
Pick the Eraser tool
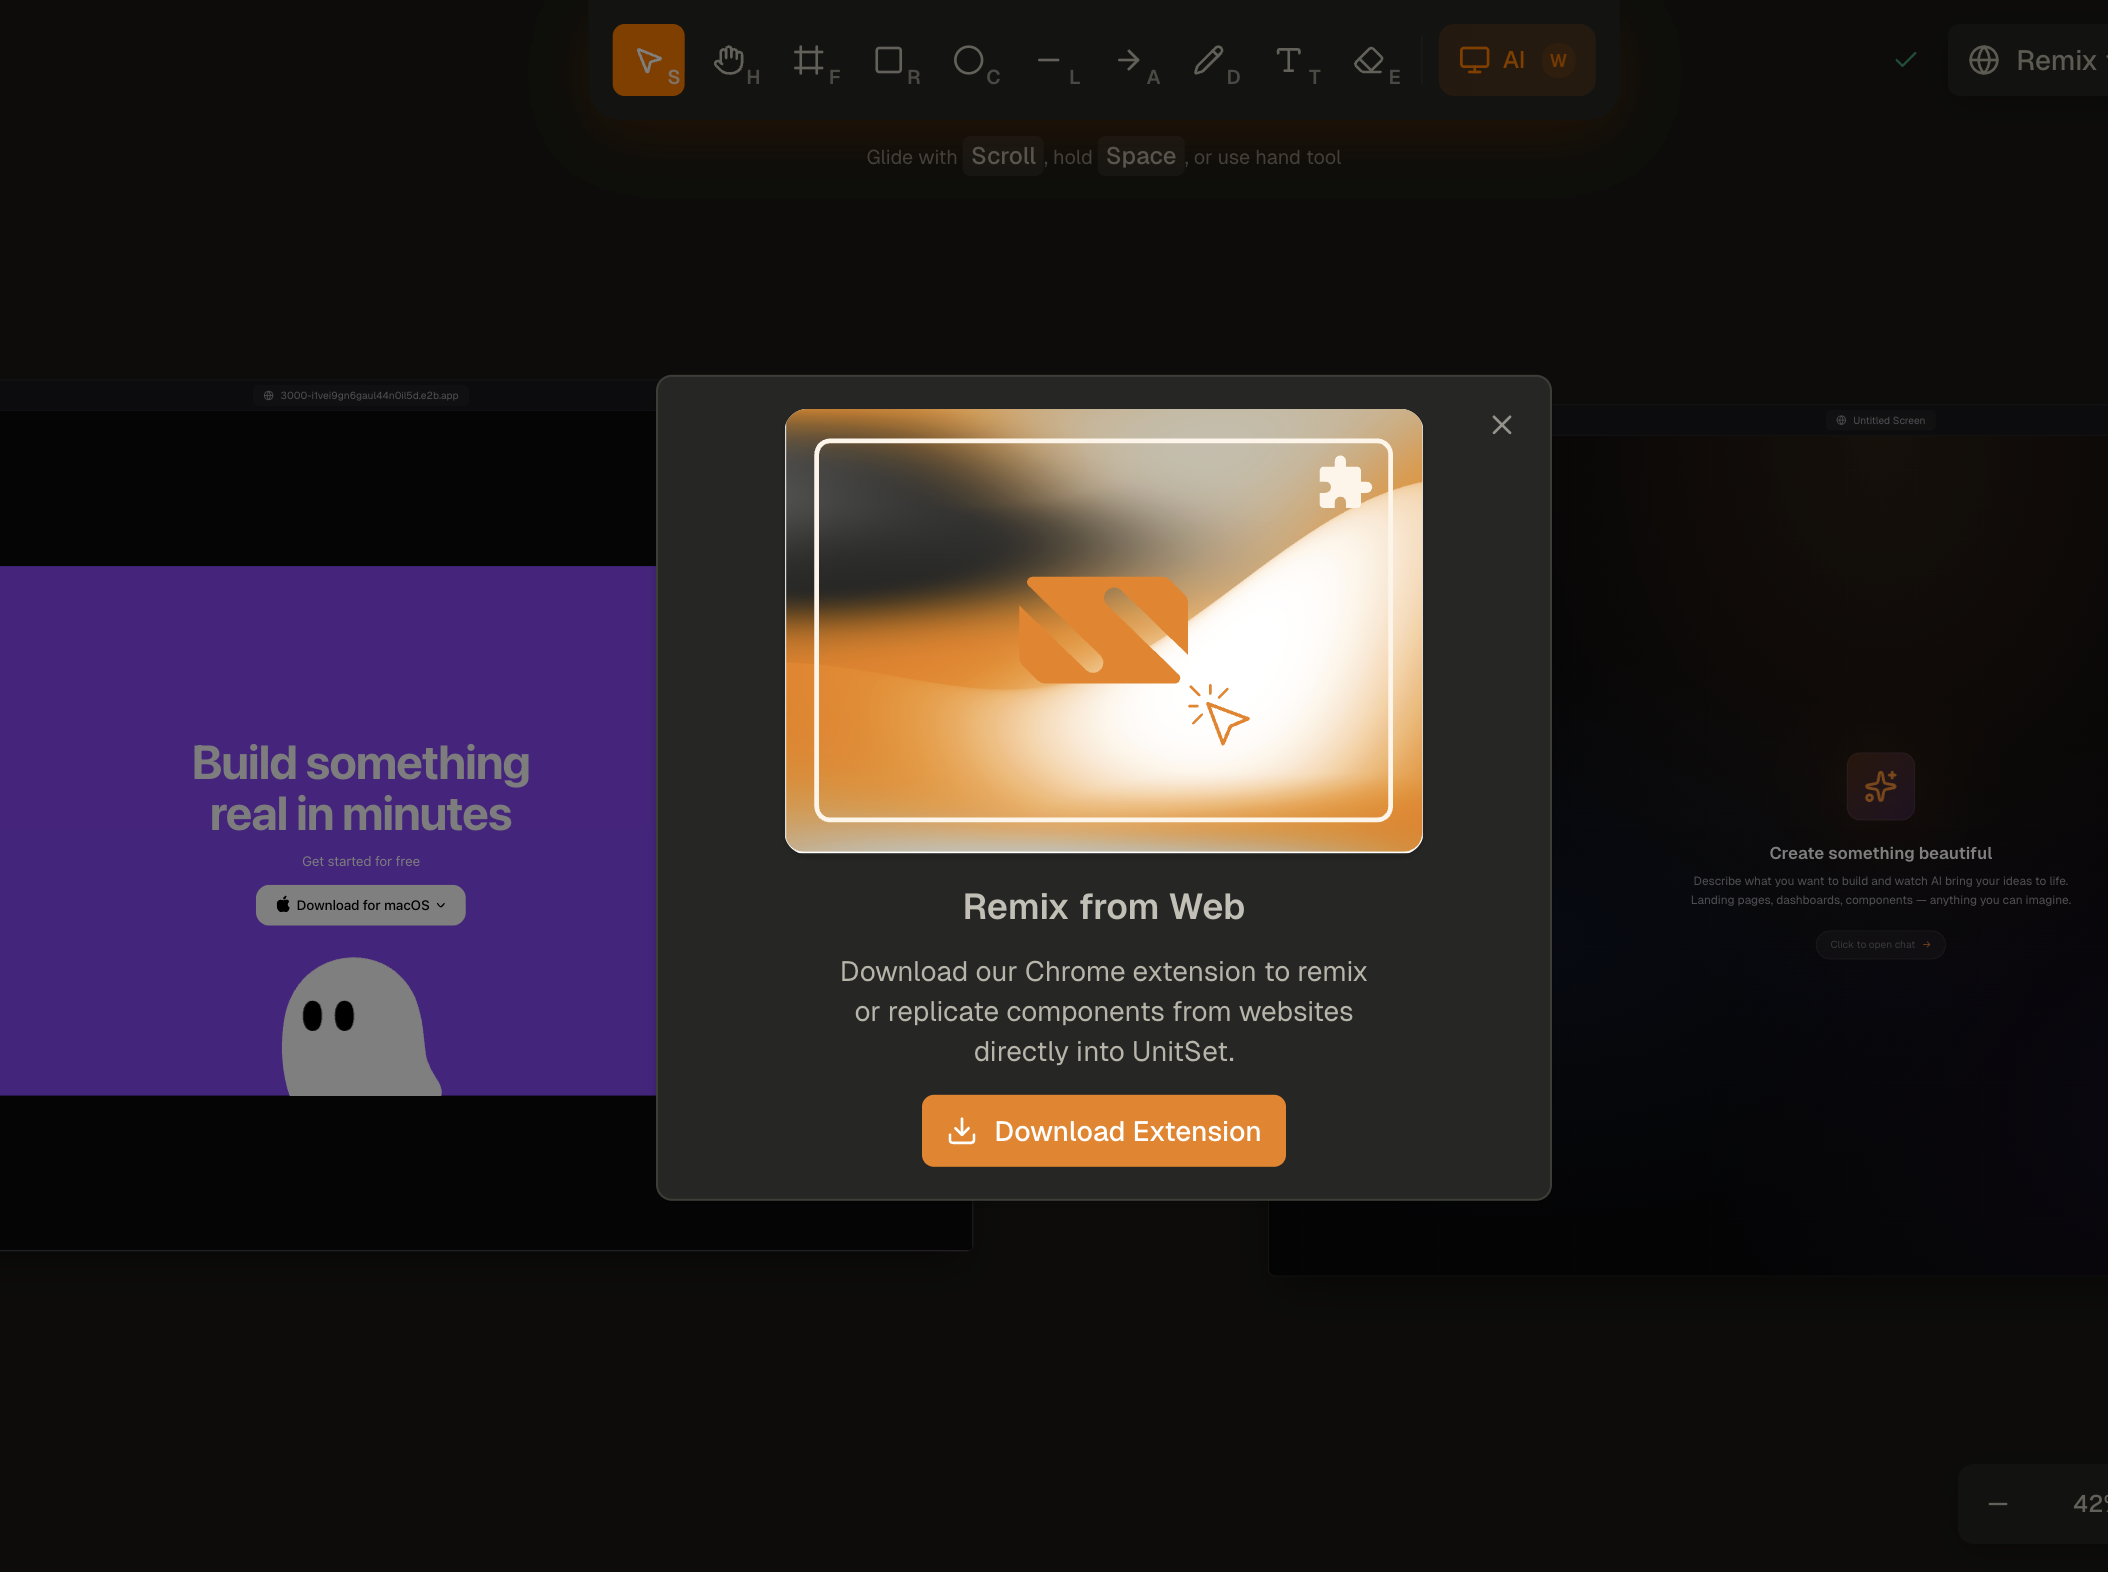pyautogui.click(x=1369, y=60)
